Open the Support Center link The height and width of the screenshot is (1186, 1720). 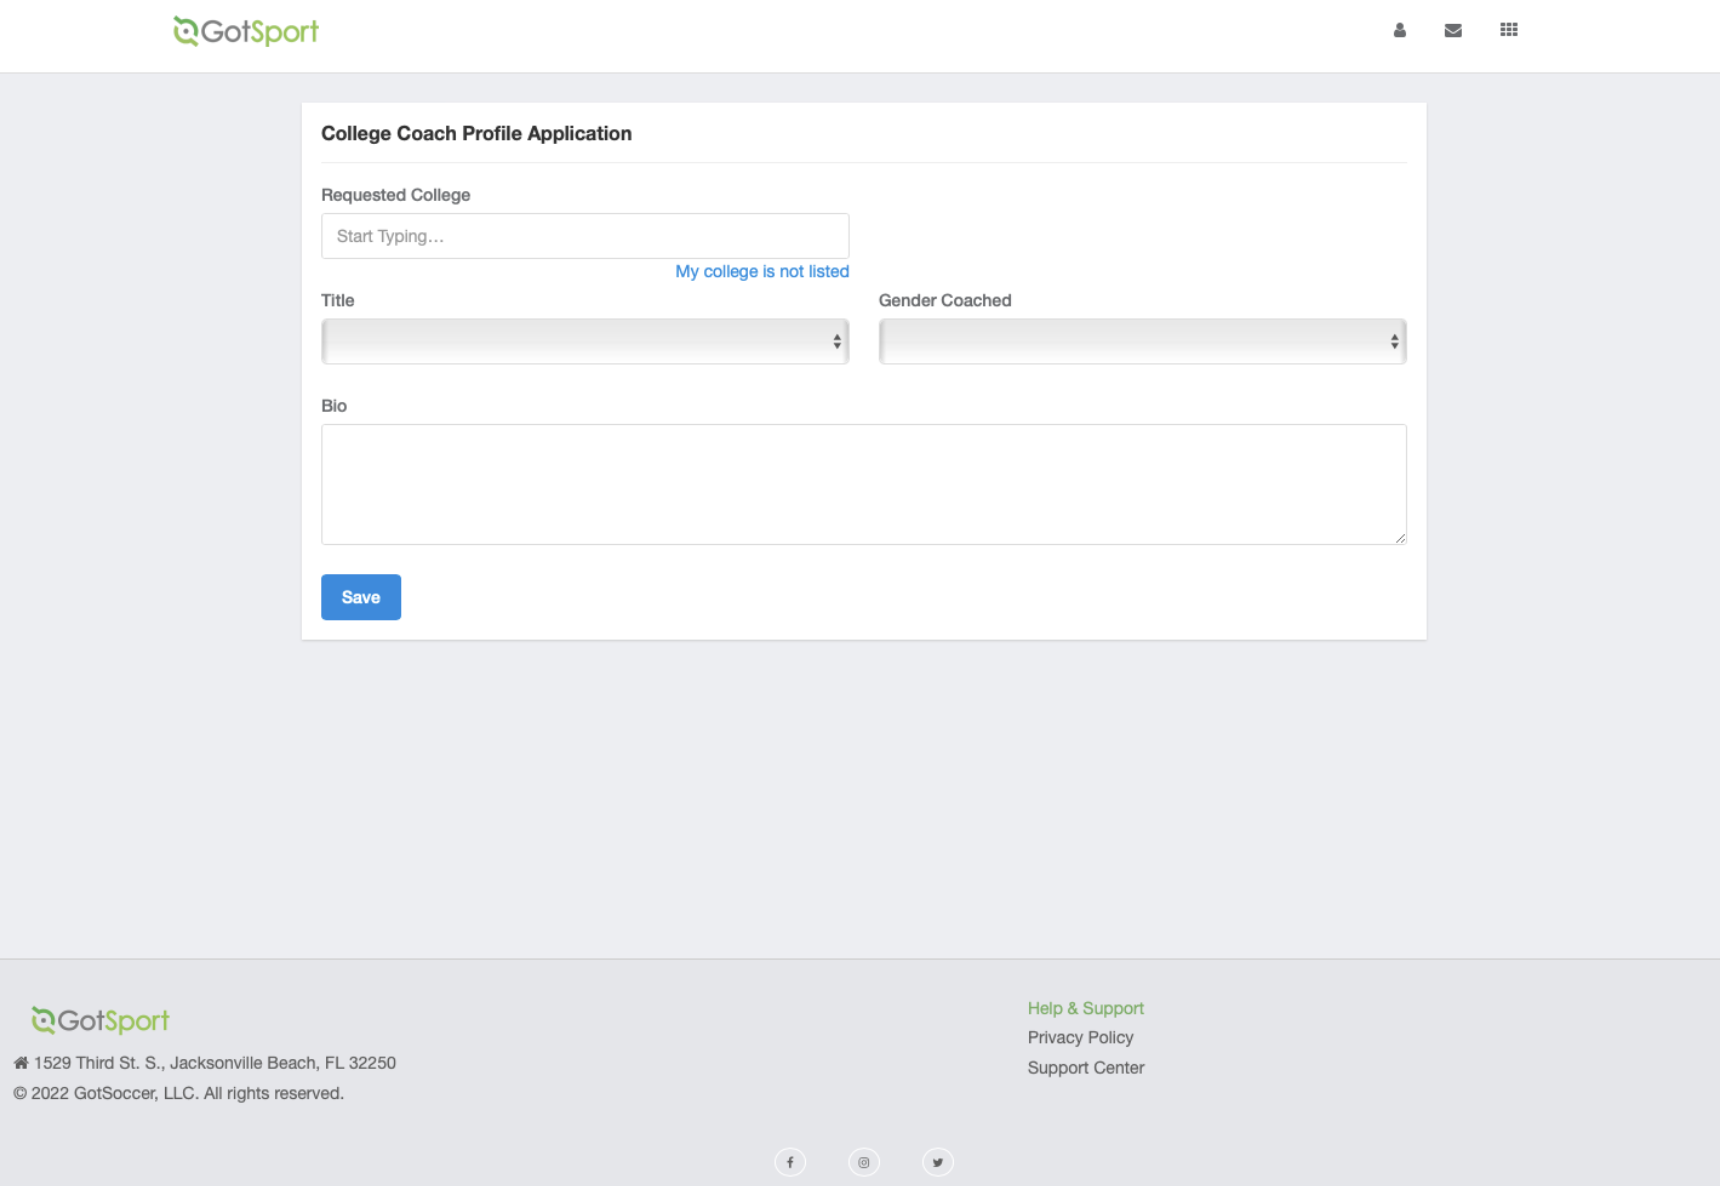coord(1086,1067)
